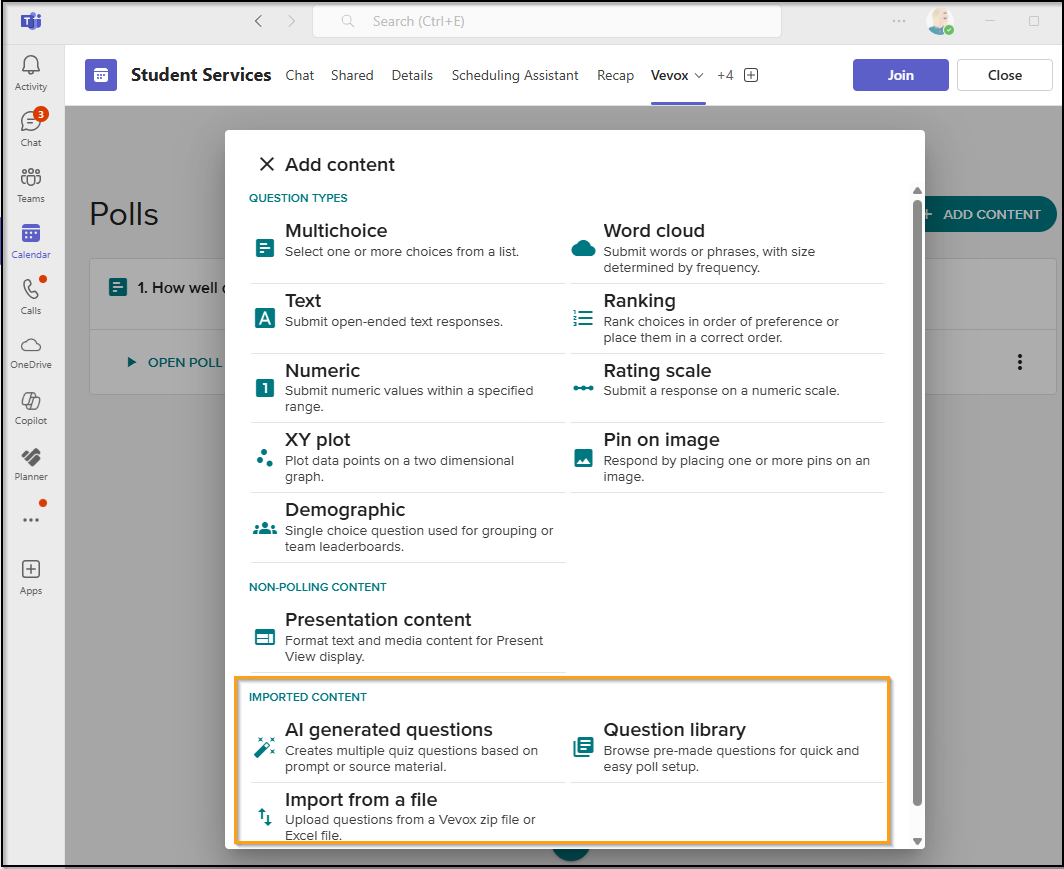Click the dialog scrollbar up arrow
Screen dimensions: 1064x869
click(917, 191)
